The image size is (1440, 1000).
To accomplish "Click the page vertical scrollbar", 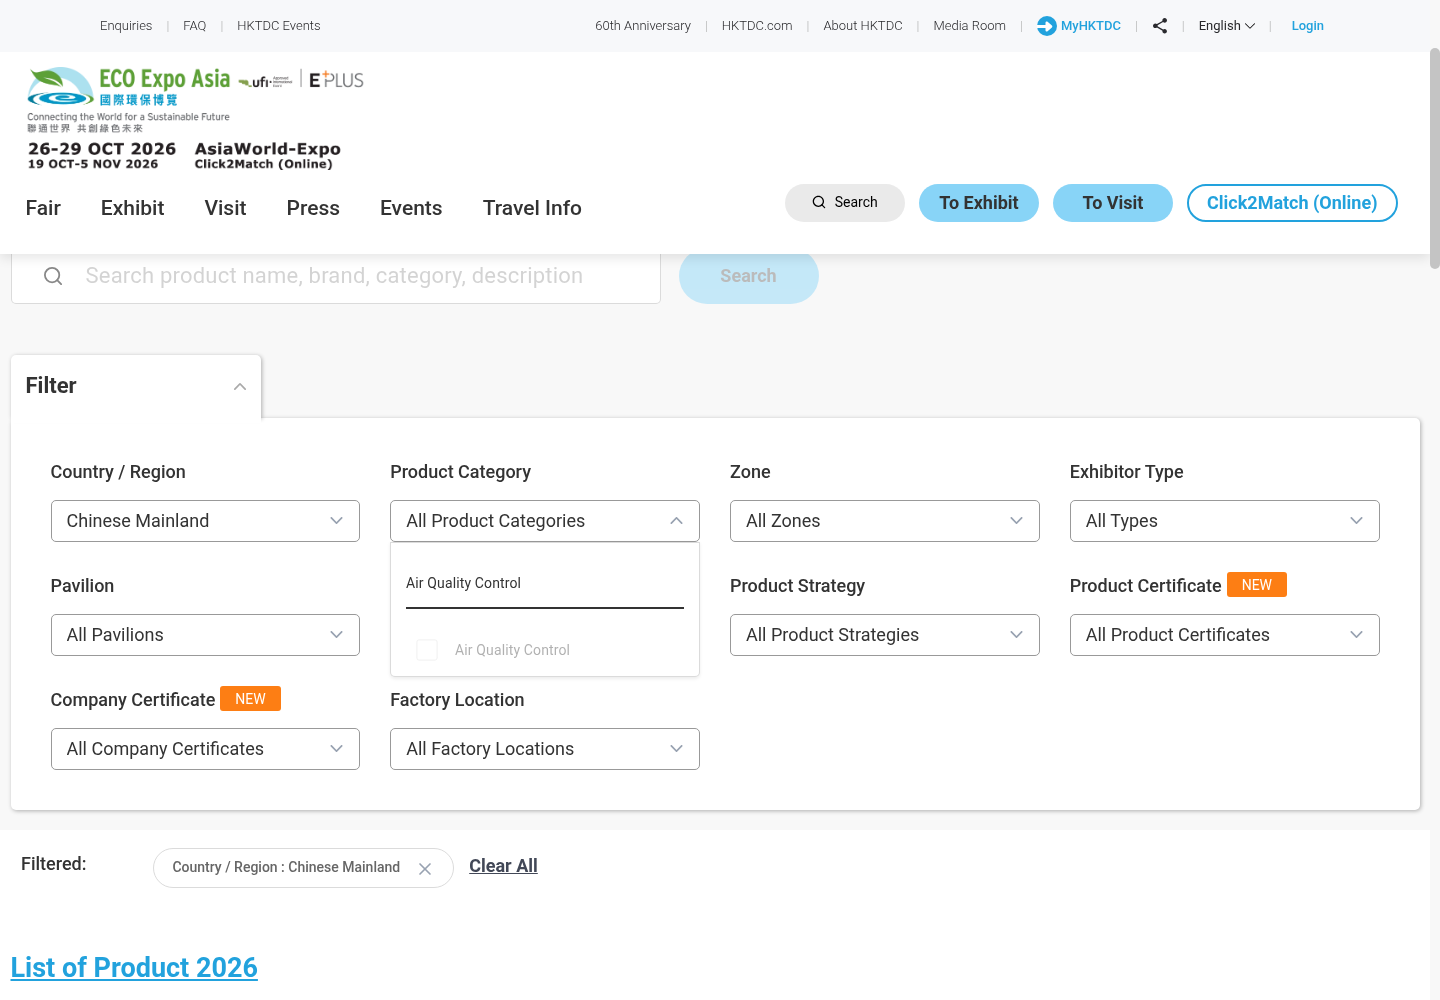I will pyautogui.click(x=1435, y=158).
